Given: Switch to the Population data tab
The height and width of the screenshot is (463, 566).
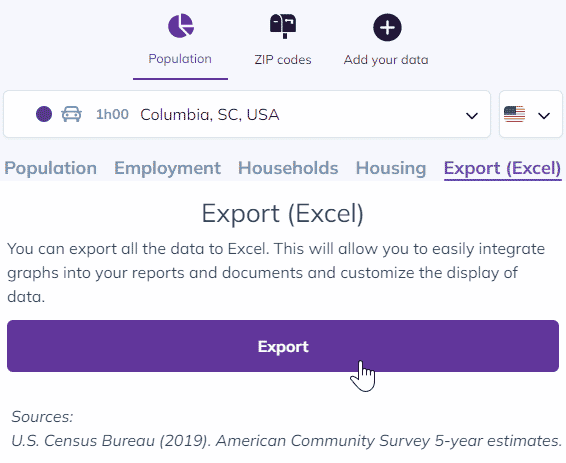Looking at the screenshot, I should (51, 168).
